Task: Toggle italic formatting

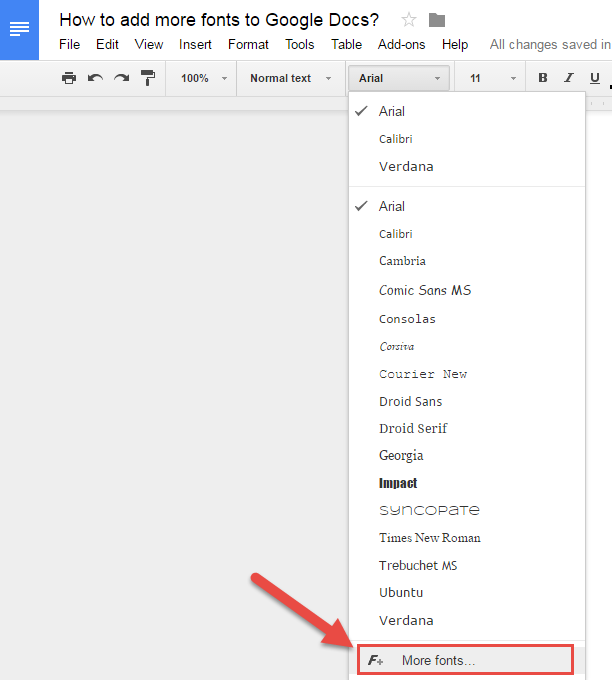Action: 569,78
